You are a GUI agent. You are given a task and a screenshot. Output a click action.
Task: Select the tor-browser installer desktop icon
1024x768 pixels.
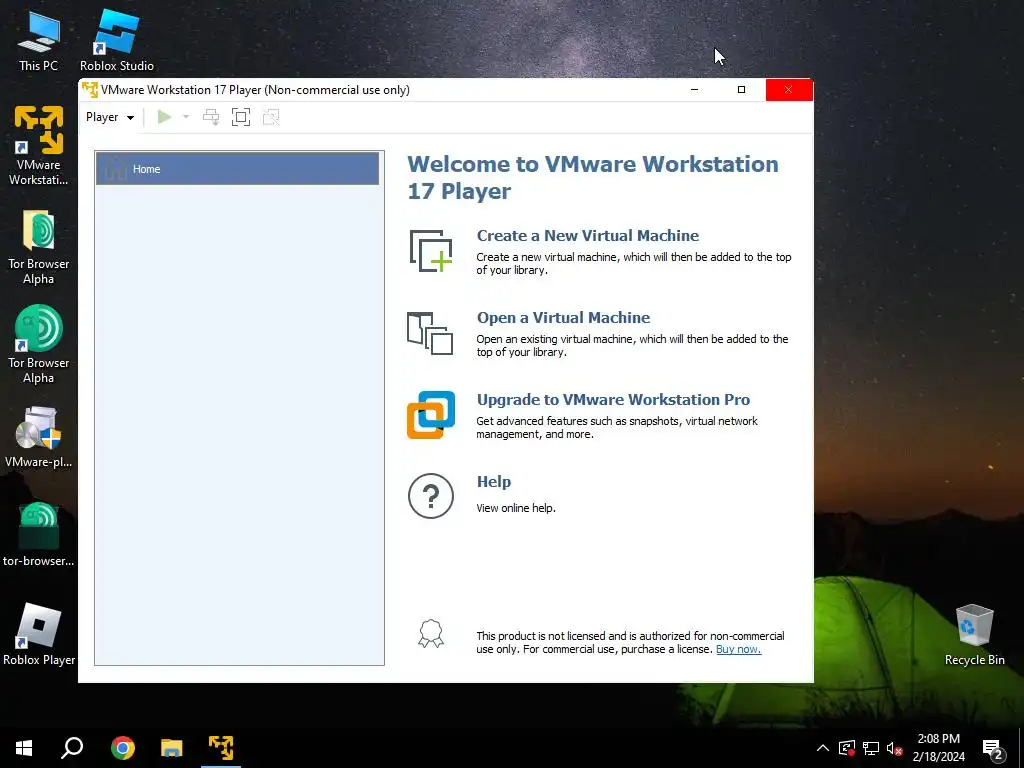[x=39, y=534]
